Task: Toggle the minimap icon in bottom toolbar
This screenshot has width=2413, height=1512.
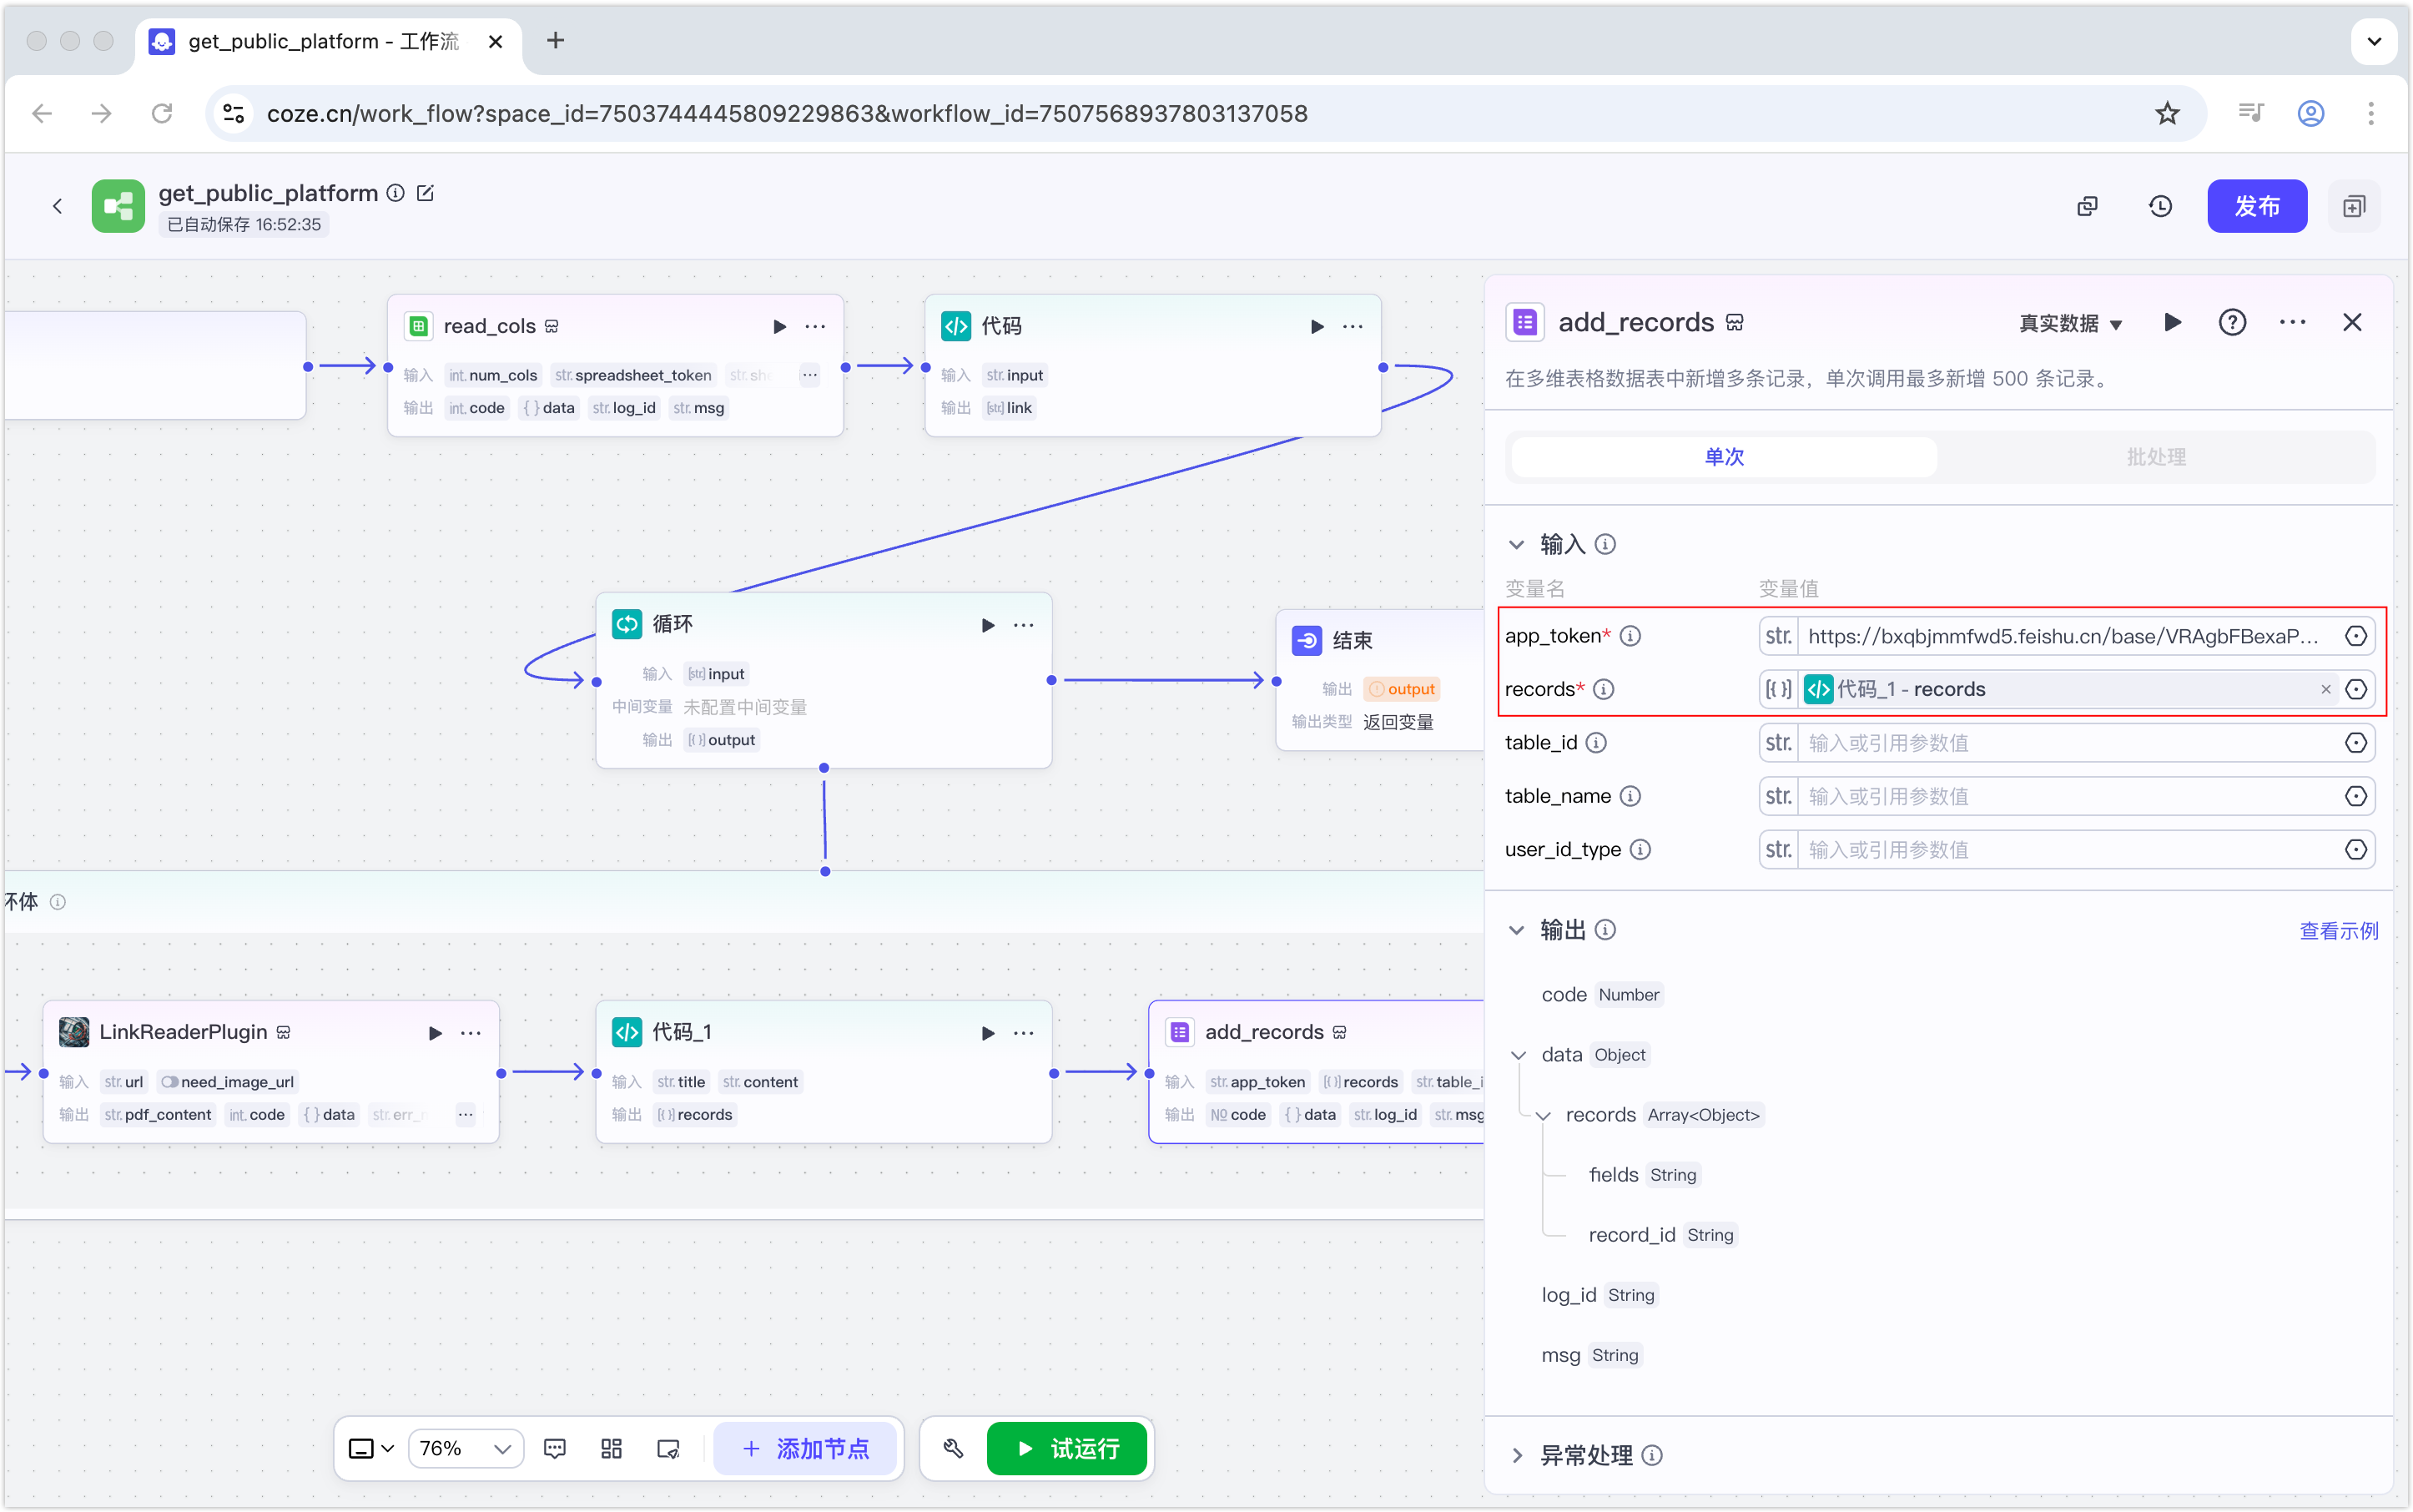Action: tap(668, 1448)
